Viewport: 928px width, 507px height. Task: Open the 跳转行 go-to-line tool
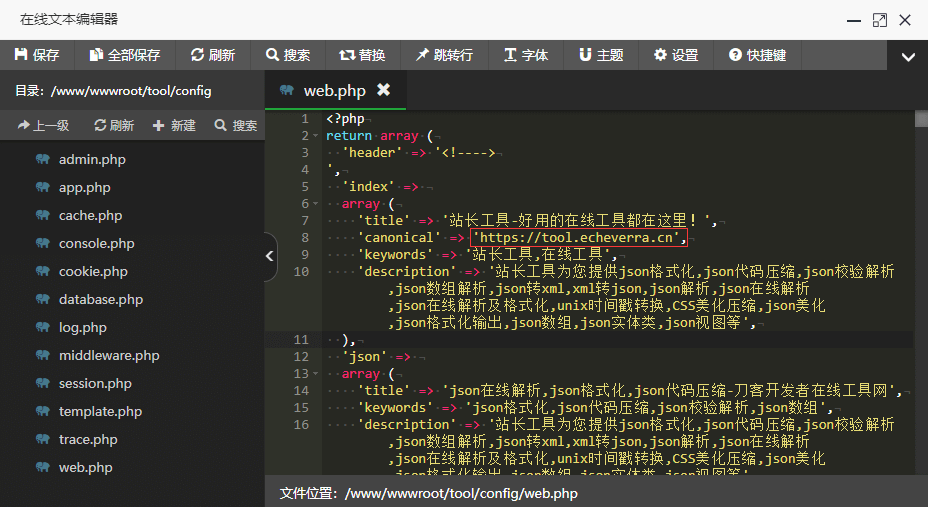pyautogui.click(x=444, y=55)
